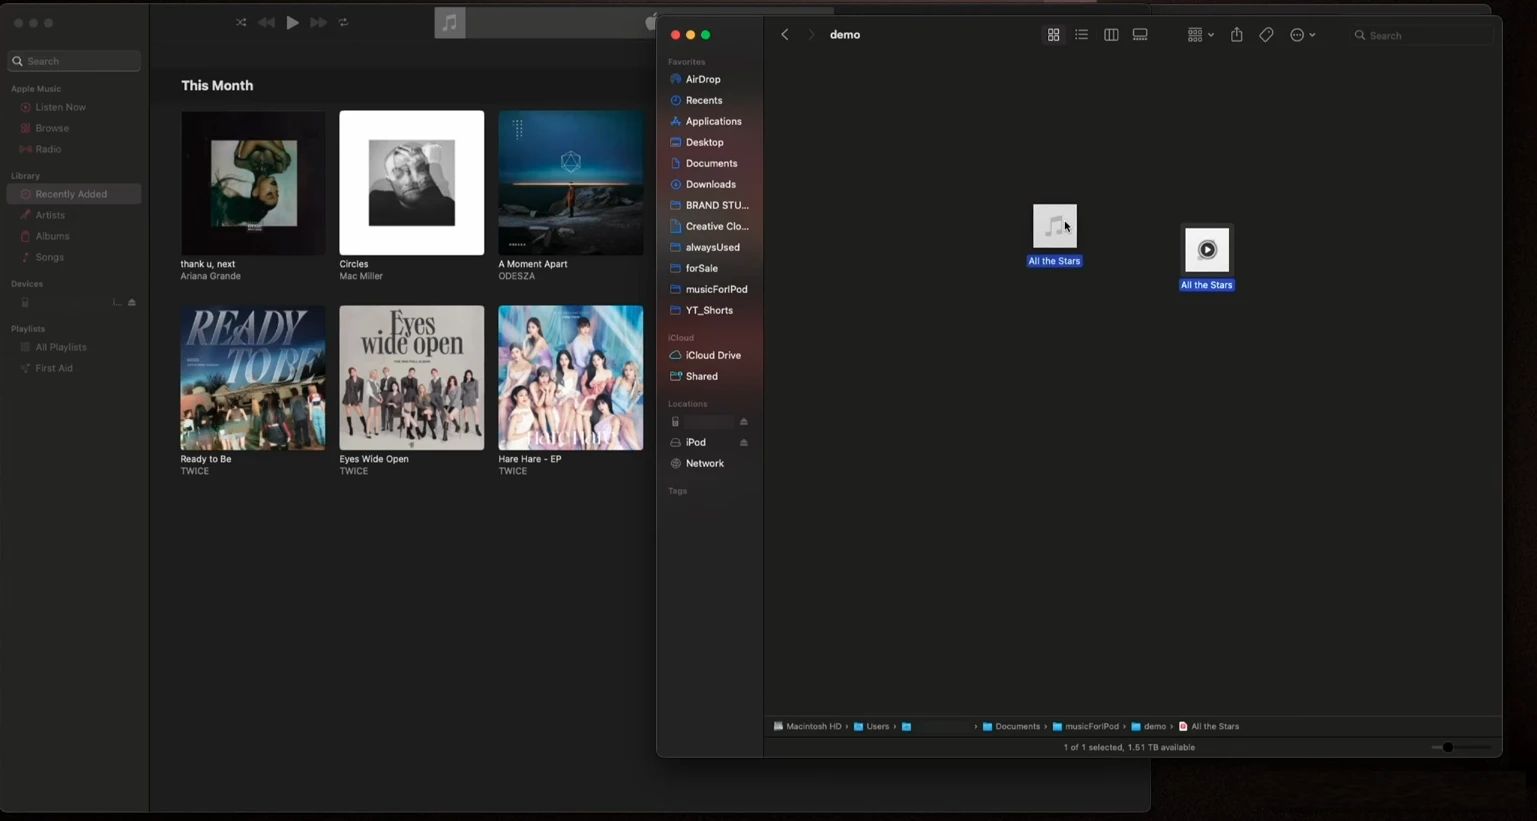1537x821 pixels.
Task: Click ODESZA artist link
Action: tap(517, 276)
